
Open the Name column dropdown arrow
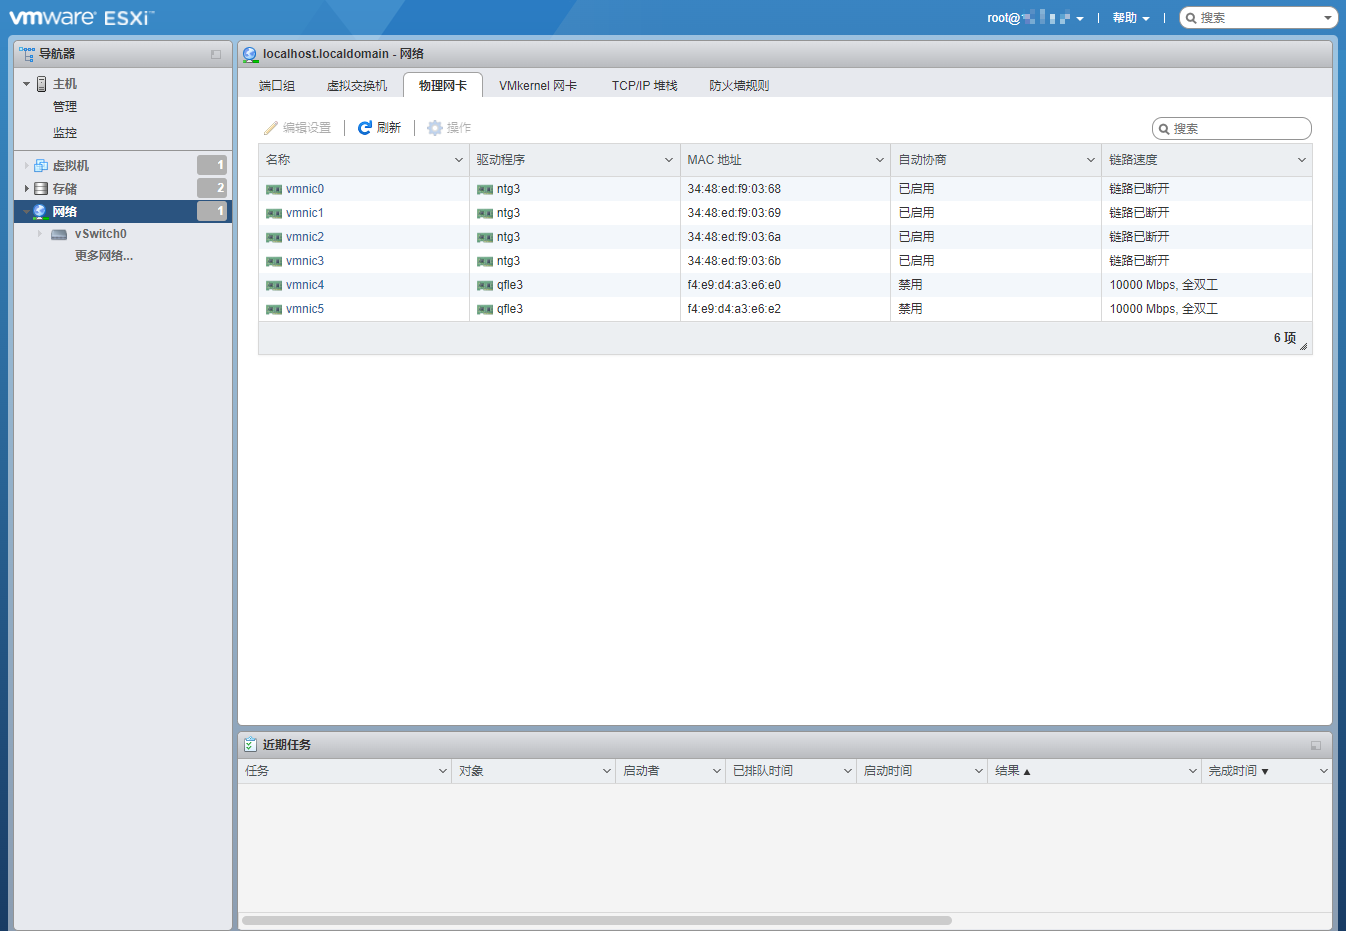point(459,160)
